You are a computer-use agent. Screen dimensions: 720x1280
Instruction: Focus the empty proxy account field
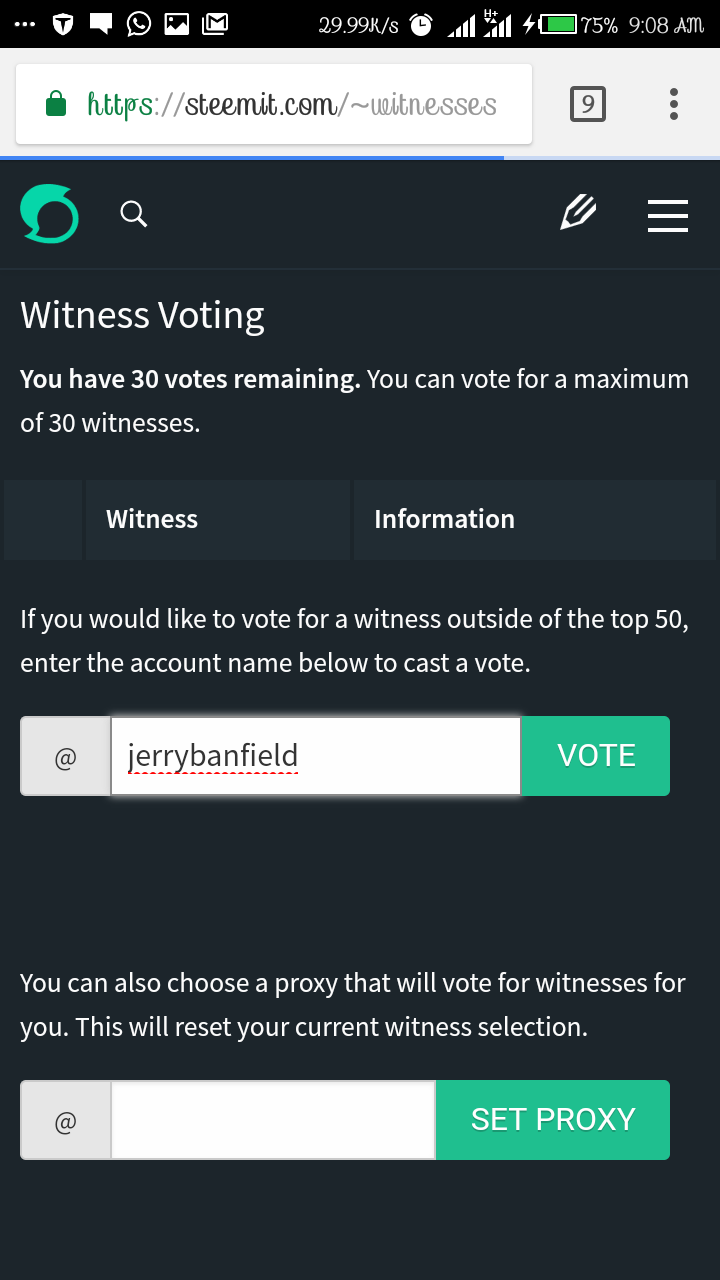click(273, 1120)
